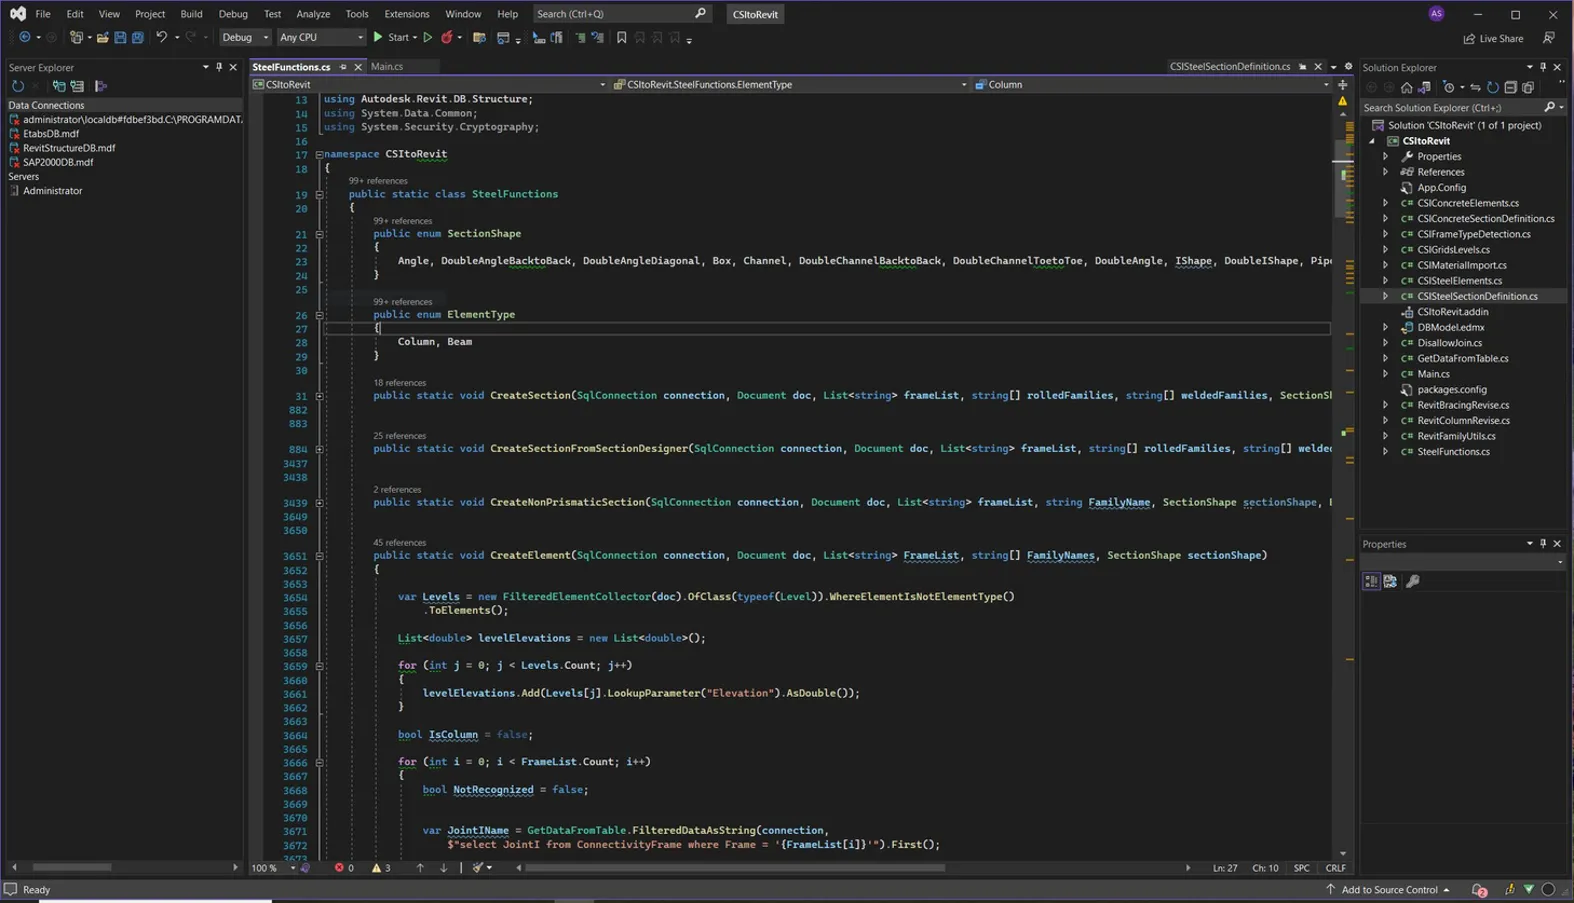This screenshot has height=903, width=1574.
Task: Click the Start debugging button
Action: (392, 38)
